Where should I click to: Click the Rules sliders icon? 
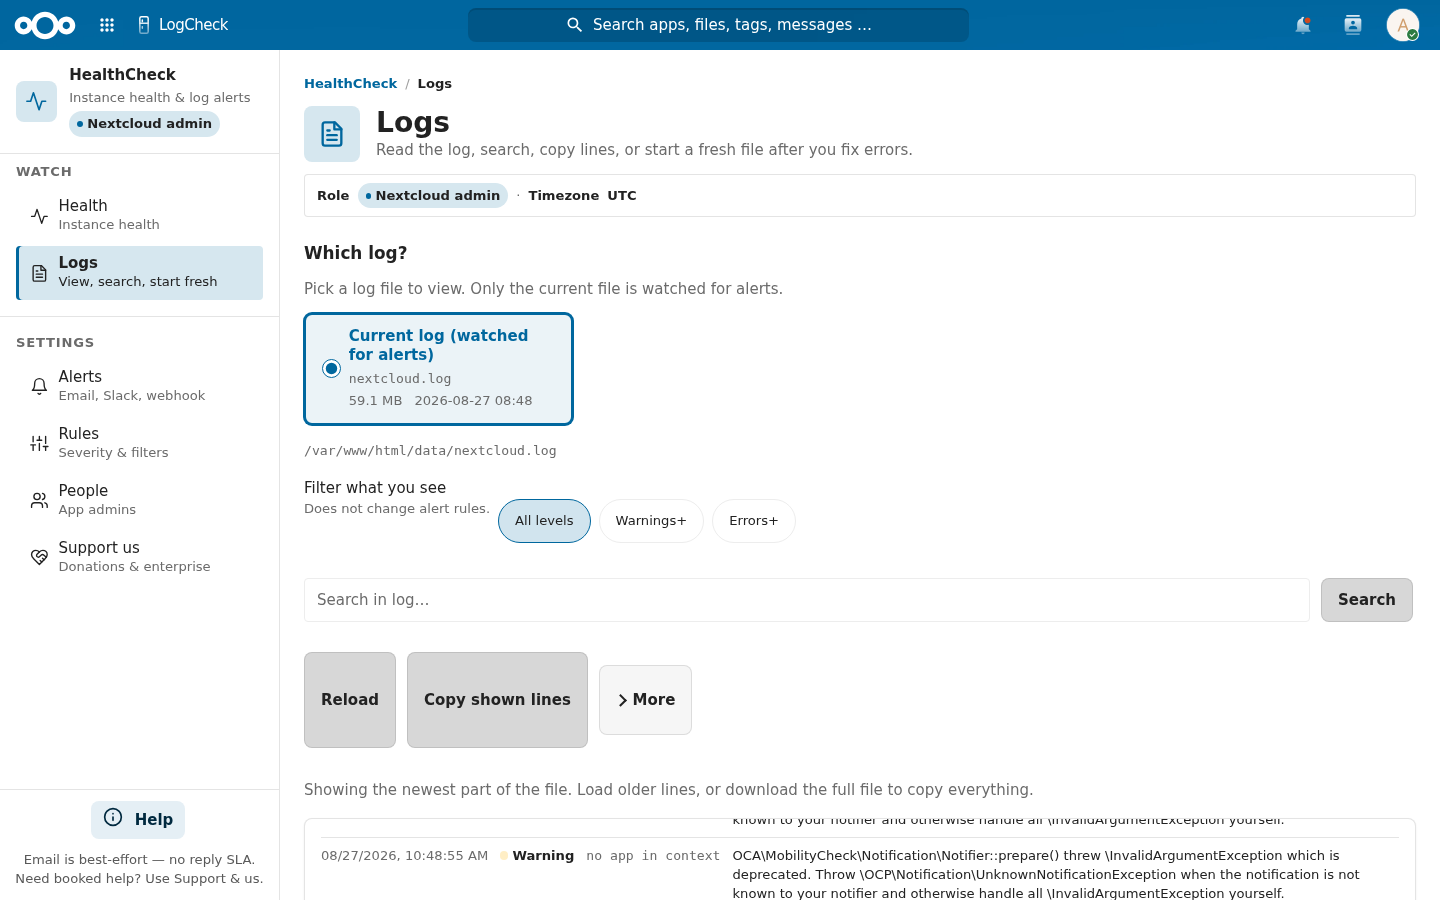click(39, 443)
